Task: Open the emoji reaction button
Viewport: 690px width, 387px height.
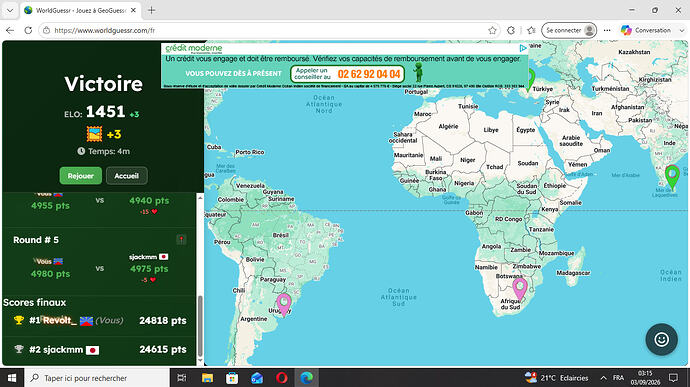Action: coord(661,339)
